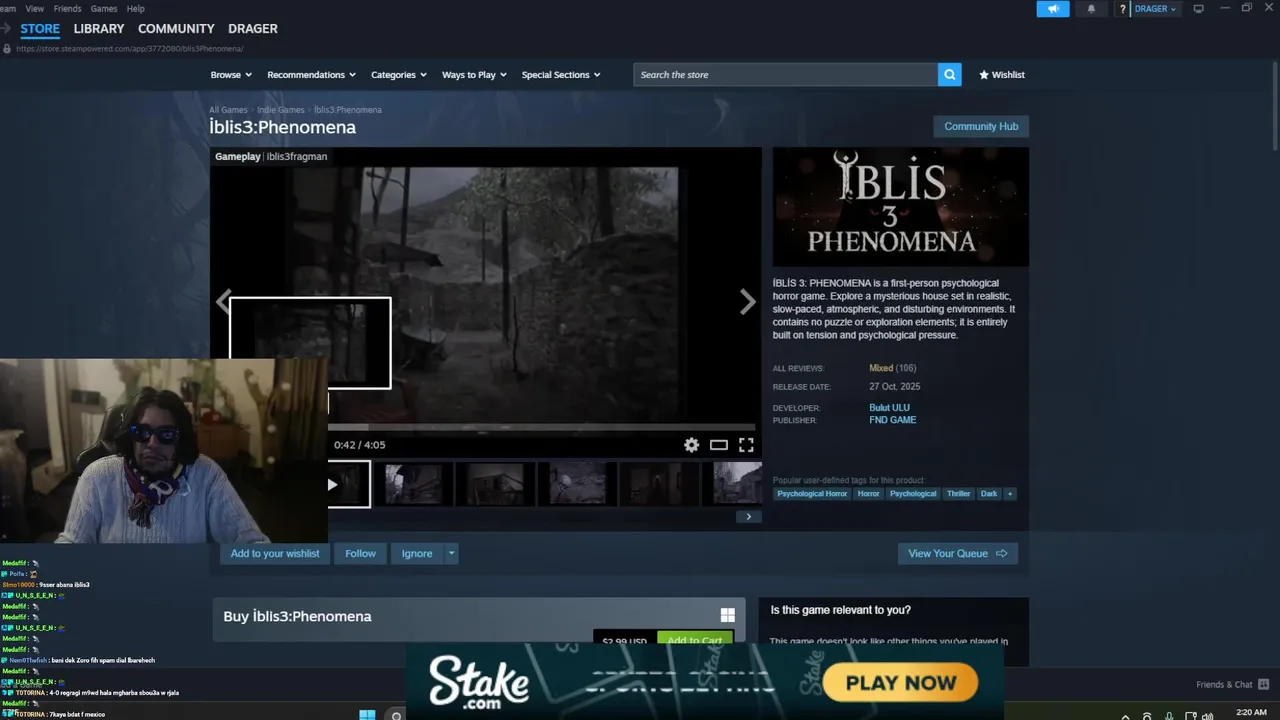Enter Big Picture mode monitor icon
The height and width of the screenshot is (720, 1280).
pyautogui.click(x=1198, y=9)
